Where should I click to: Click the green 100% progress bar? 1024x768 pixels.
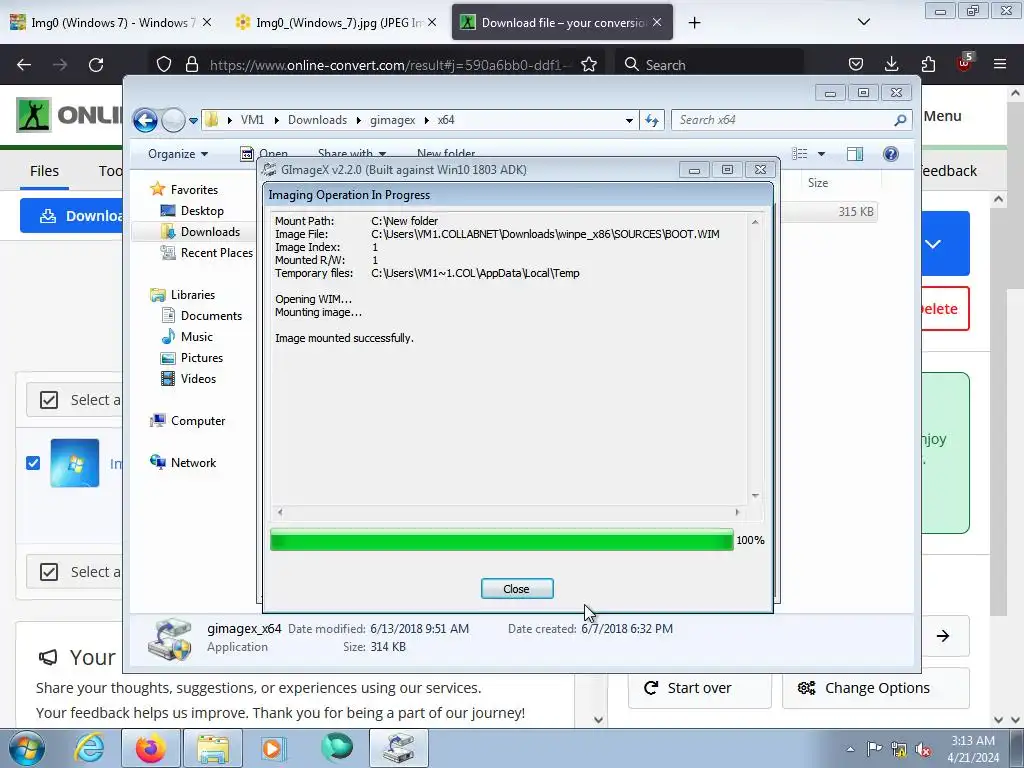tap(502, 540)
